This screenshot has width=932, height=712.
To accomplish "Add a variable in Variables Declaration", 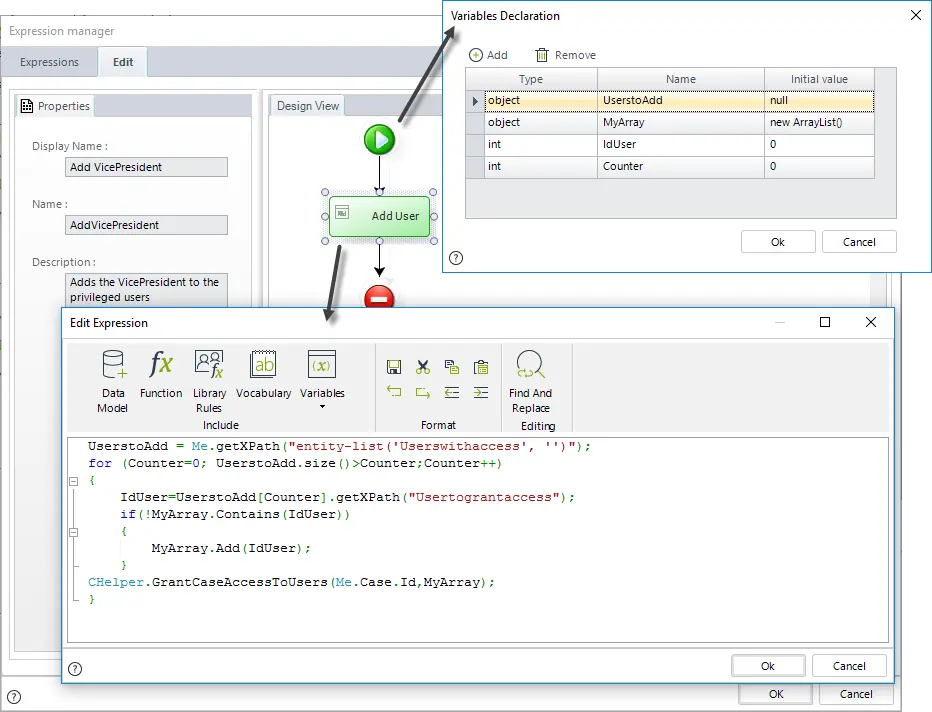I will [488, 55].
